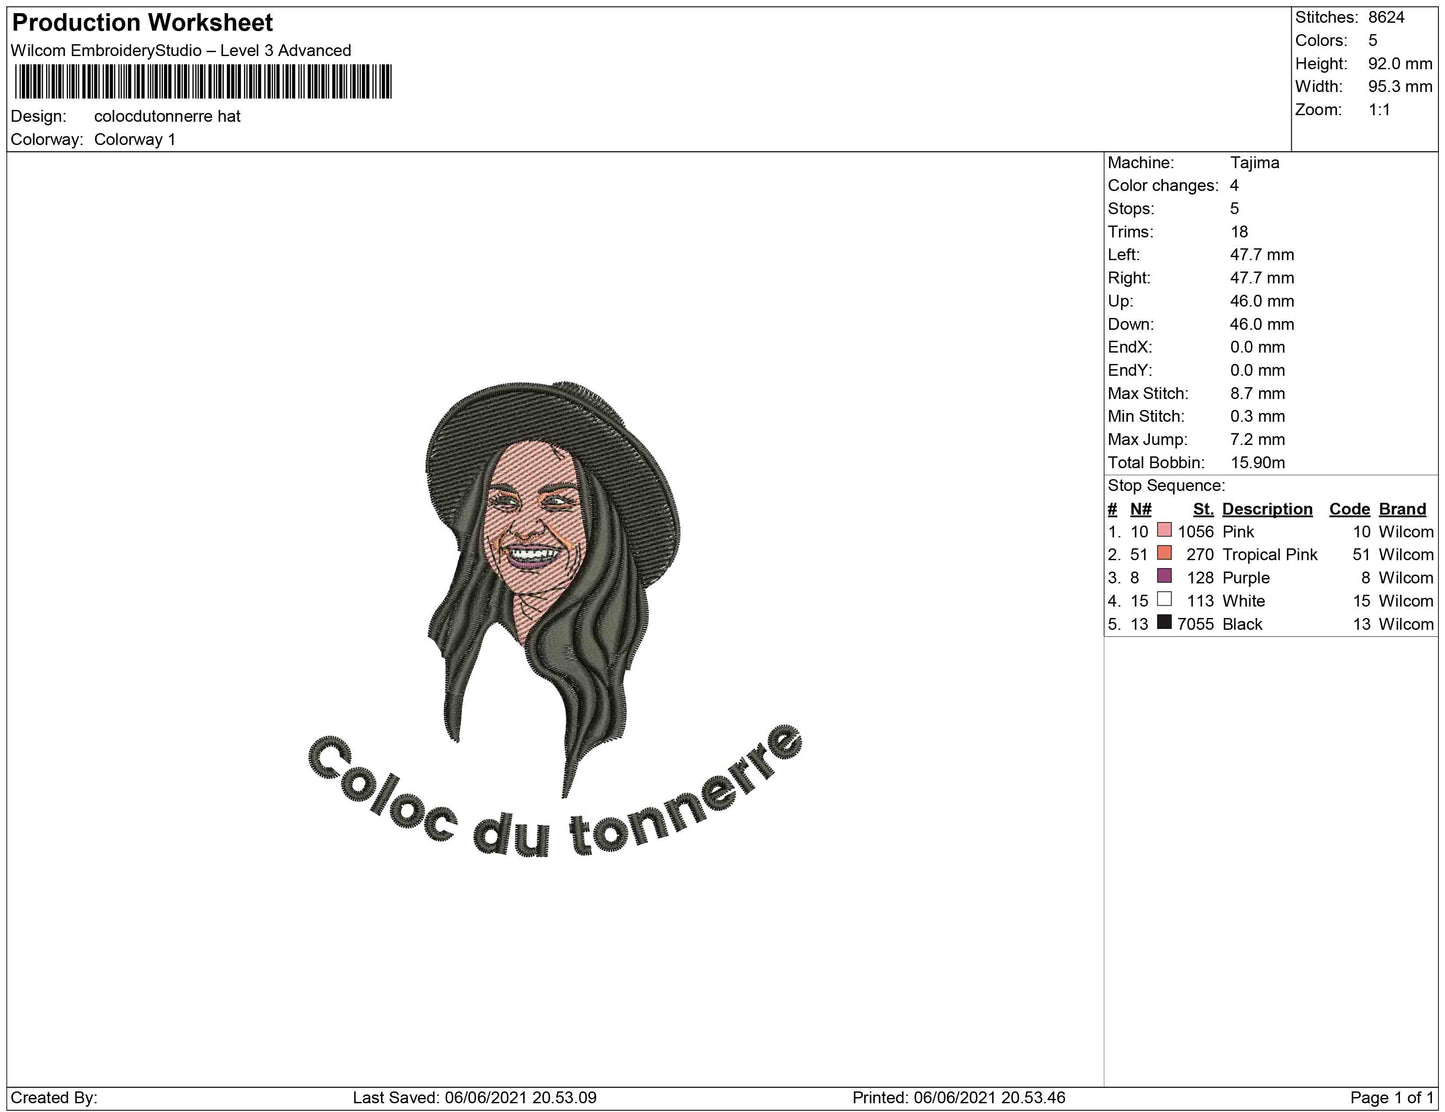Click the 'N#' column header

pyautogui.click(x=1141, y=508)
